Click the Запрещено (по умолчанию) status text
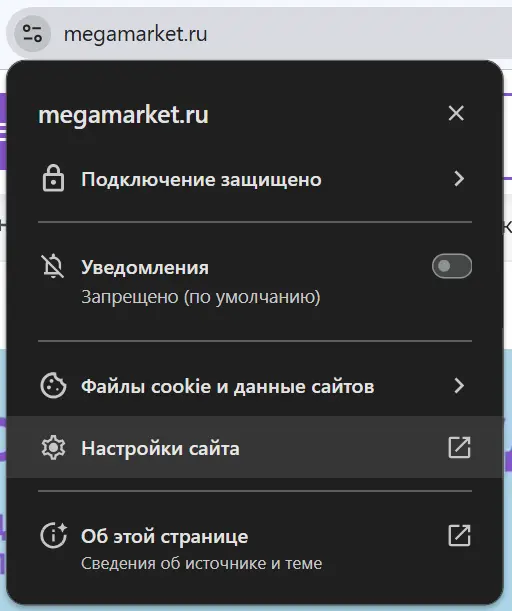 coord(201,297)
